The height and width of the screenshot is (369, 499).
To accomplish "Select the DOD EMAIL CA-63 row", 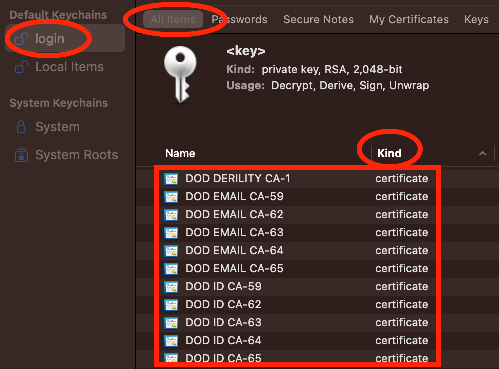I will tap(296, 232).
